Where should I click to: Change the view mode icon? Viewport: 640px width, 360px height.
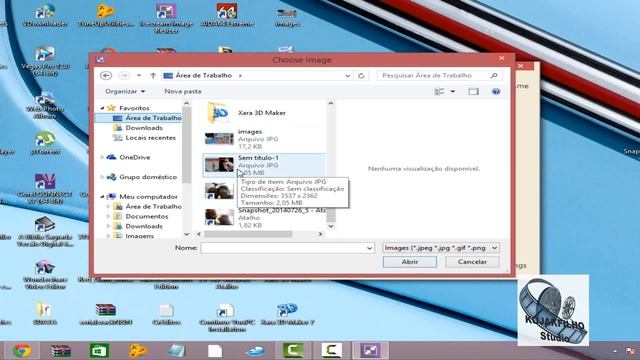[x=439, y=91]
